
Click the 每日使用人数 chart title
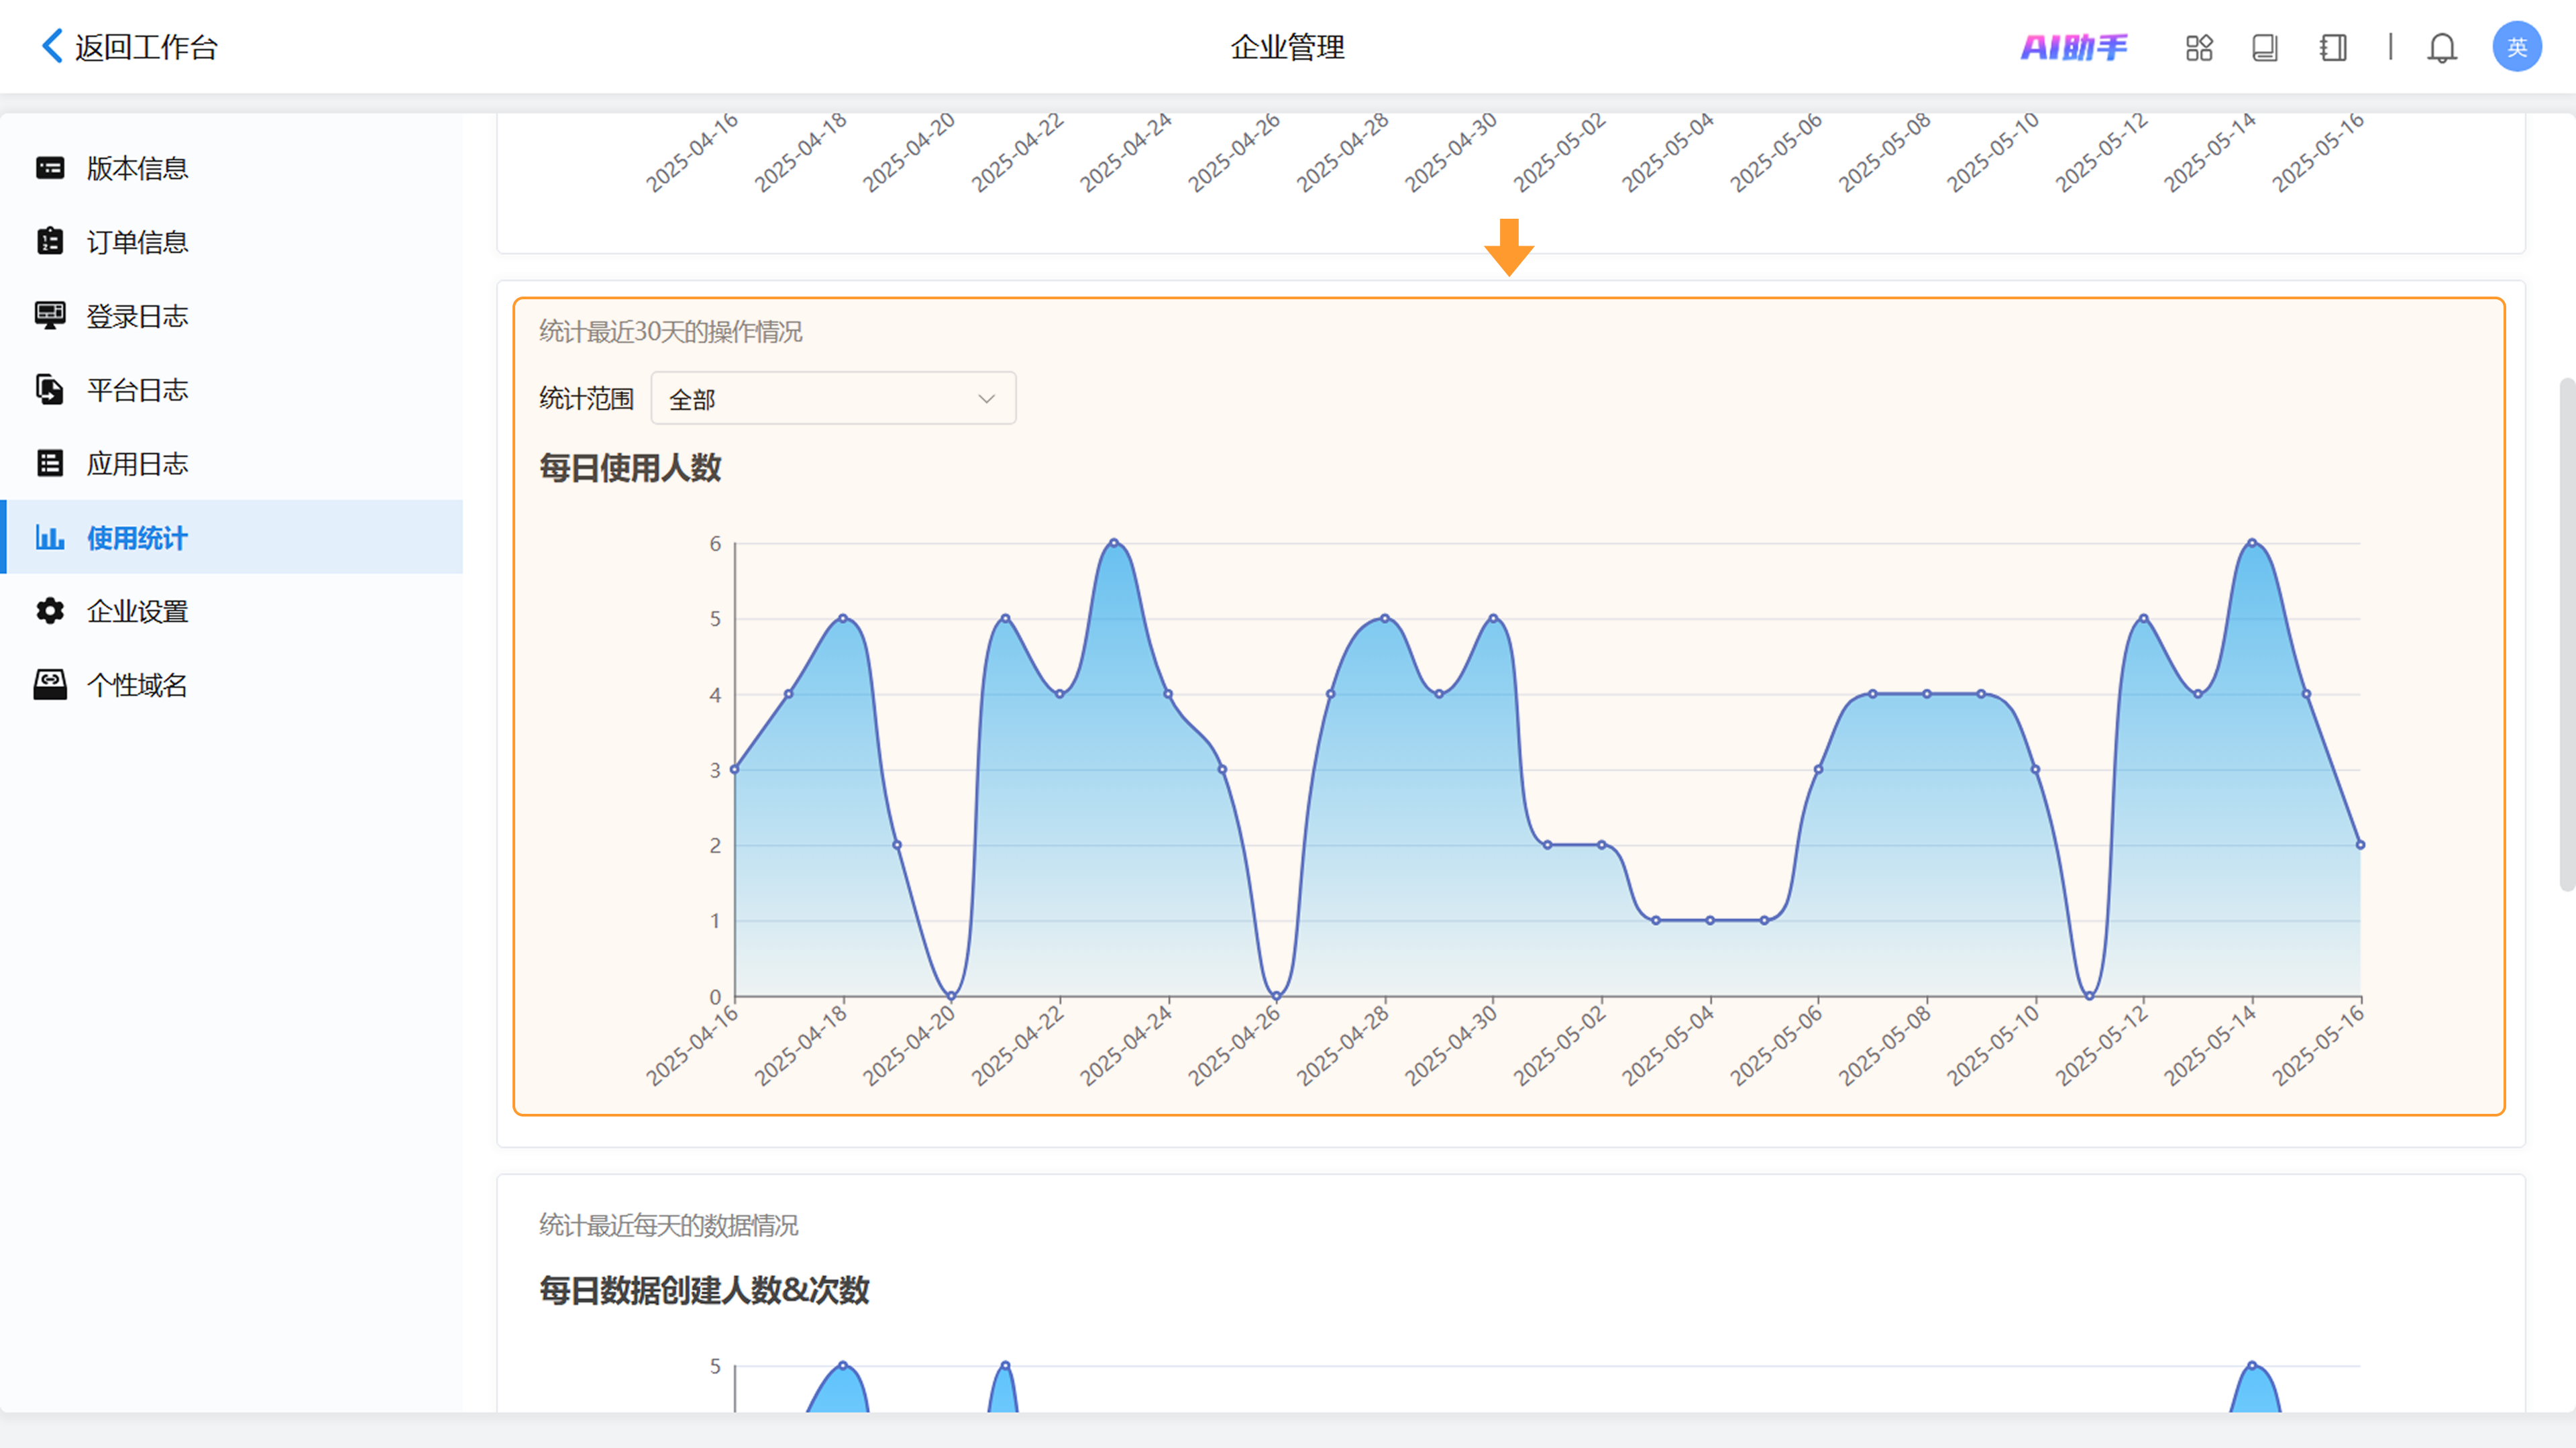pyautogui.click(x=630, y=468)
